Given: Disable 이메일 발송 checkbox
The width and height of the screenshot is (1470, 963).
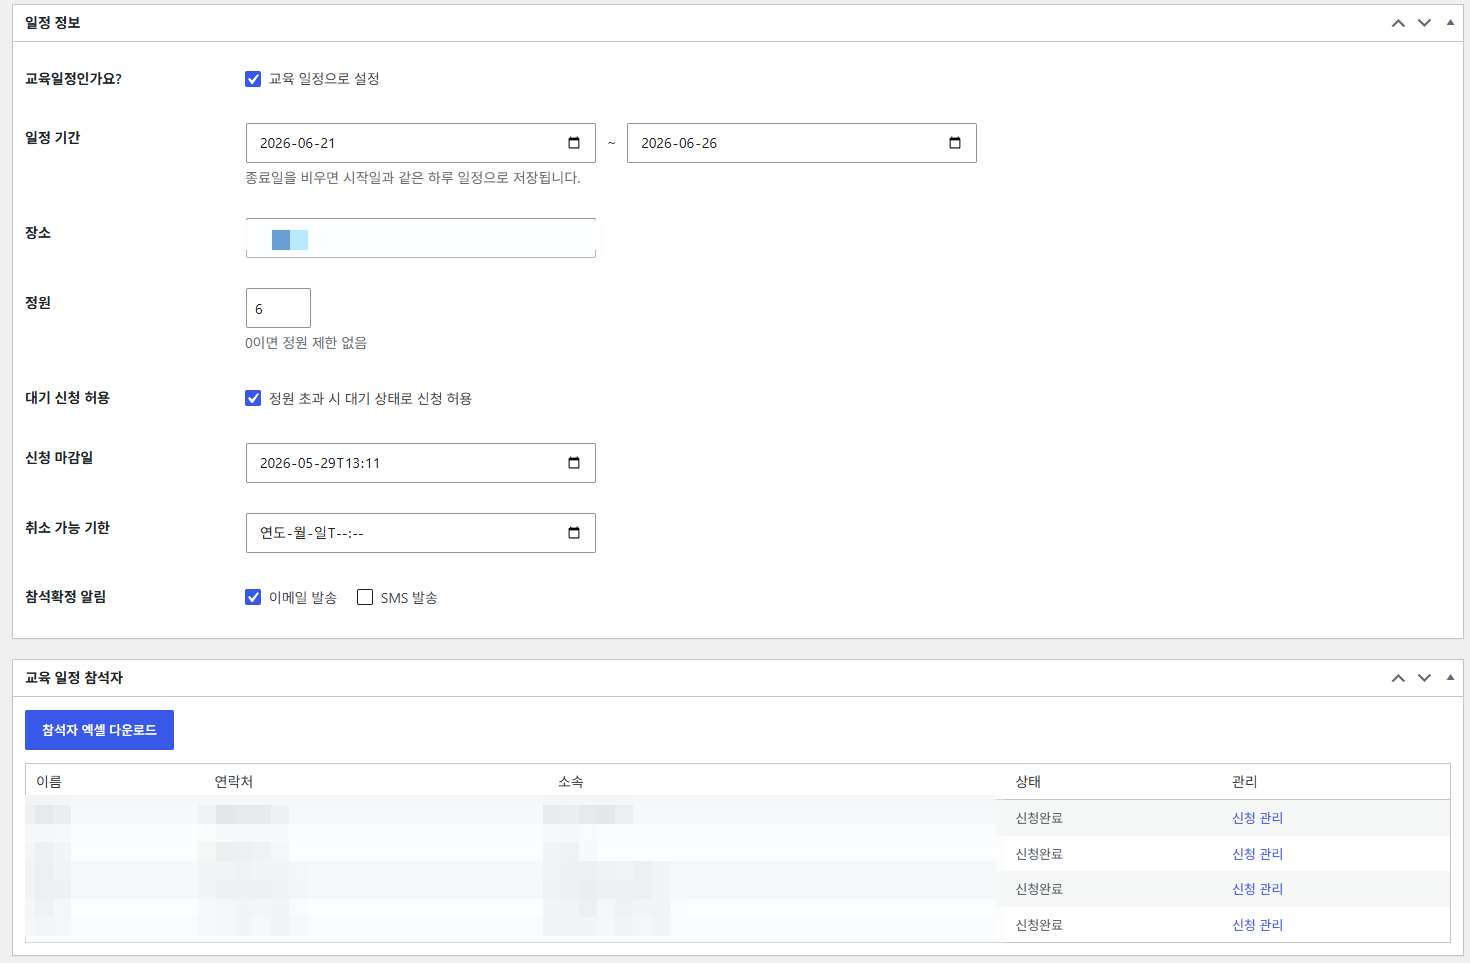Looking at the screenshot, I should [x=253, y=597].
